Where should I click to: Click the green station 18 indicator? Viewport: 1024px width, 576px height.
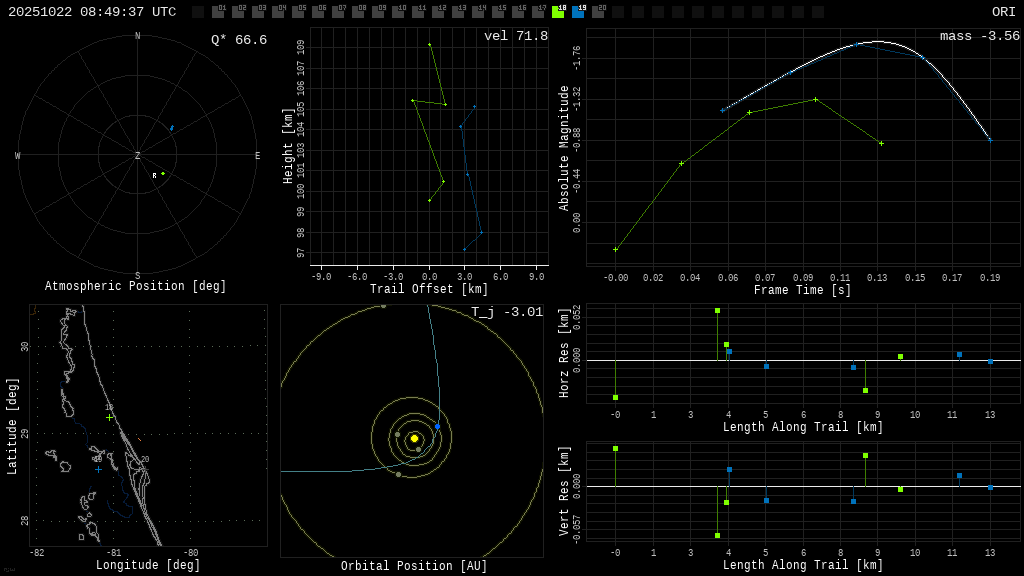click(558, 12)
